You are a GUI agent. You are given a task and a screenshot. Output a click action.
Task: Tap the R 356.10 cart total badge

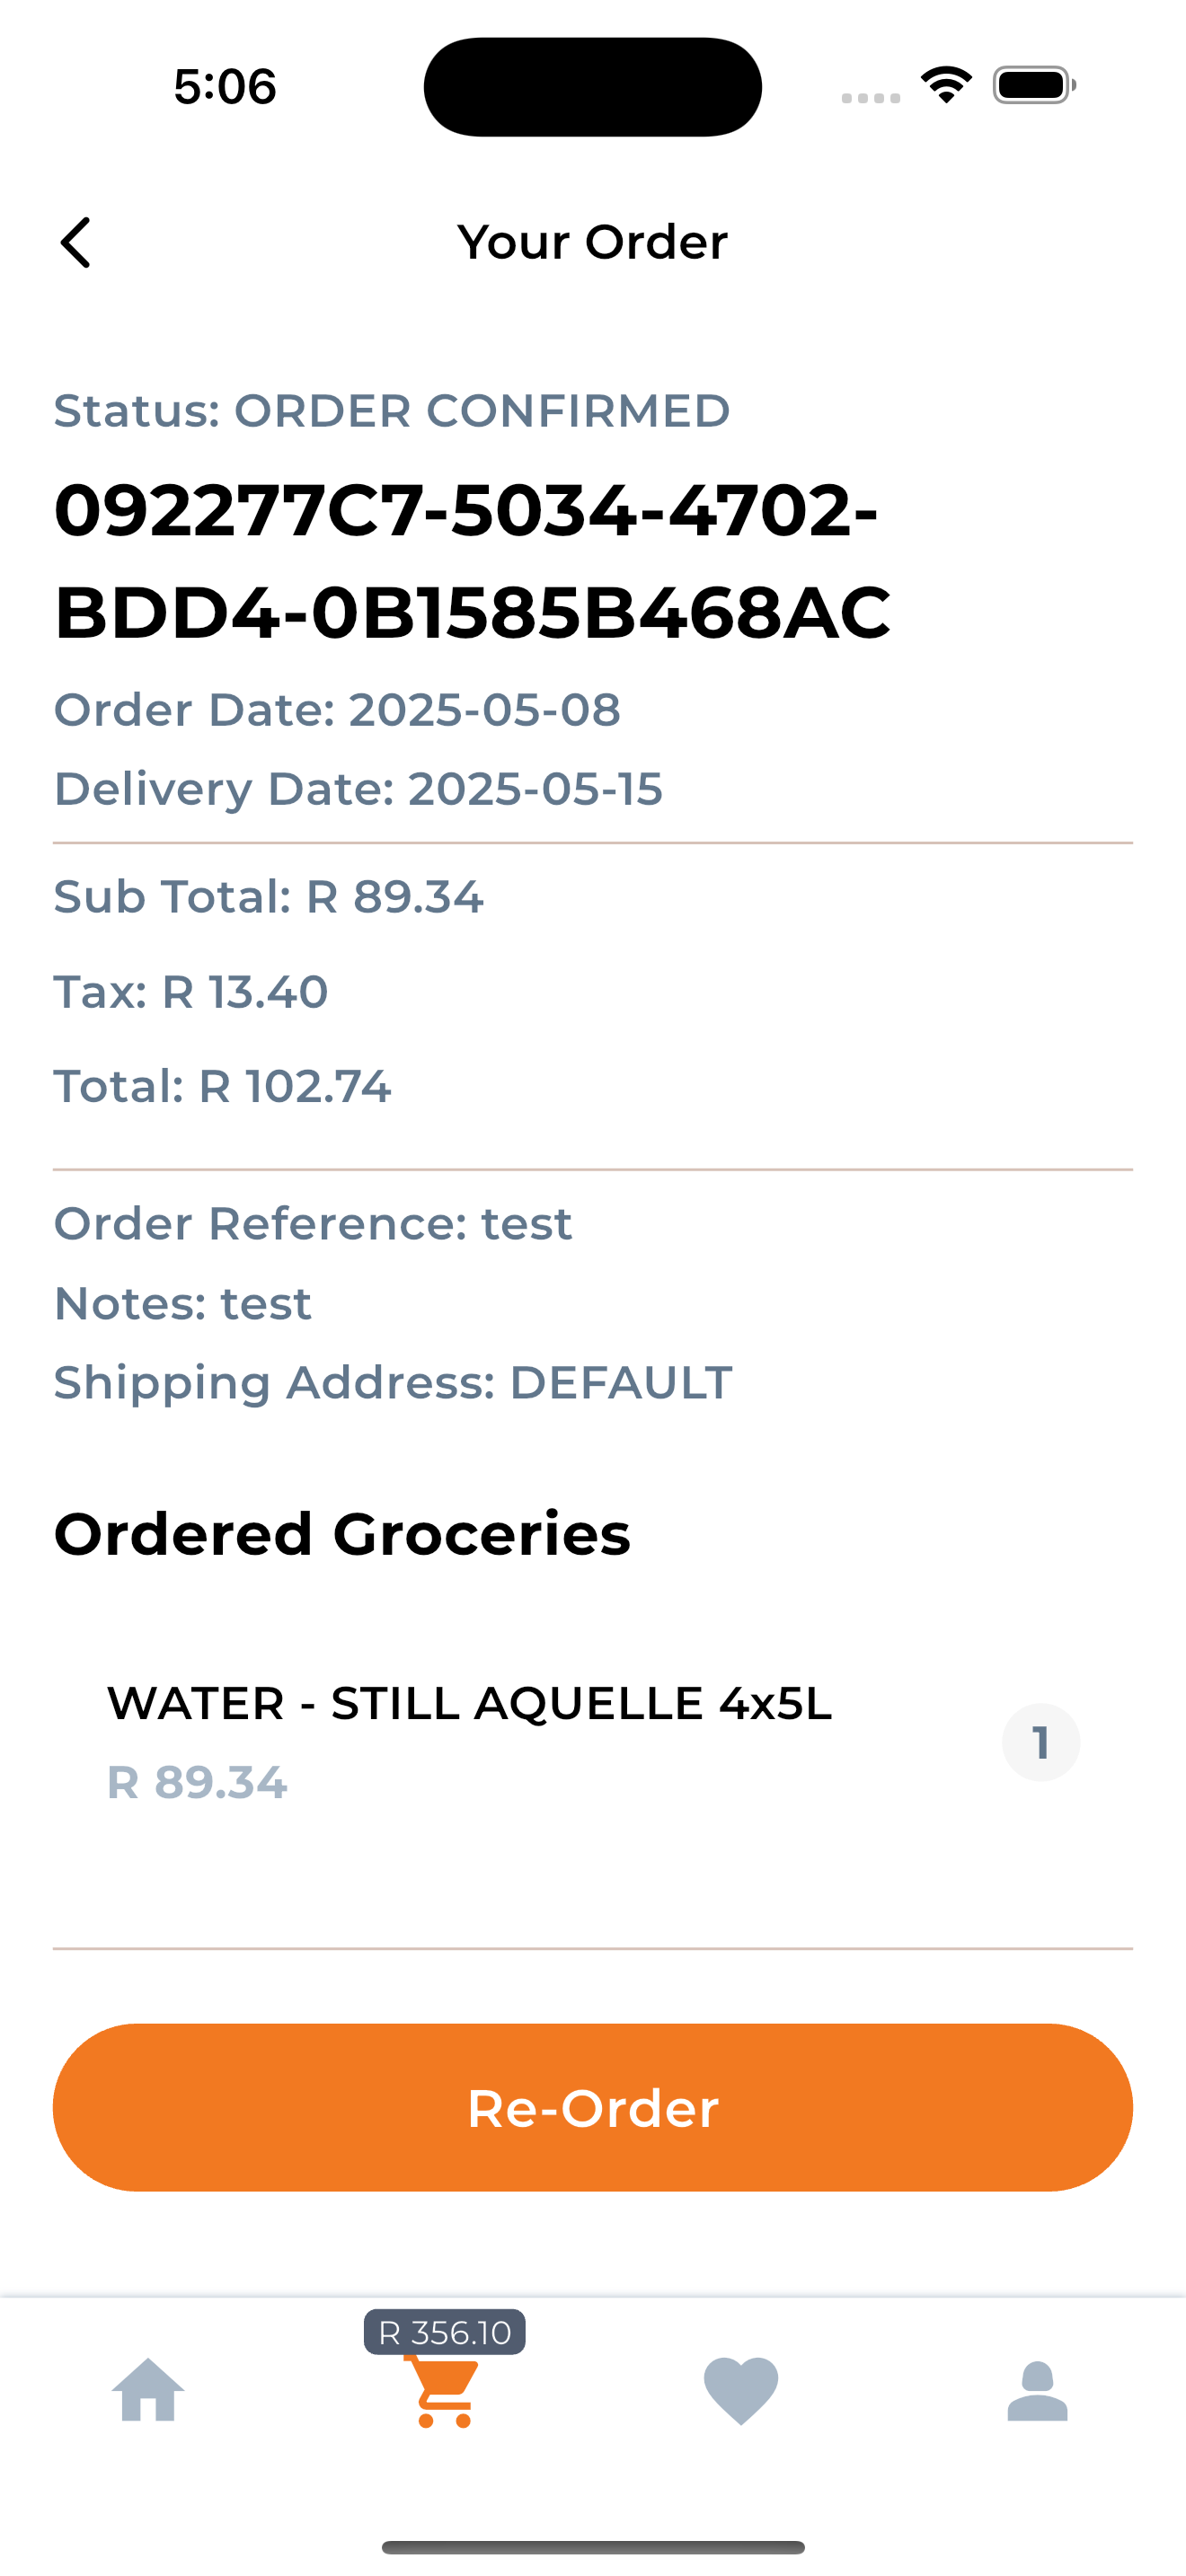tap(444, 2333)
